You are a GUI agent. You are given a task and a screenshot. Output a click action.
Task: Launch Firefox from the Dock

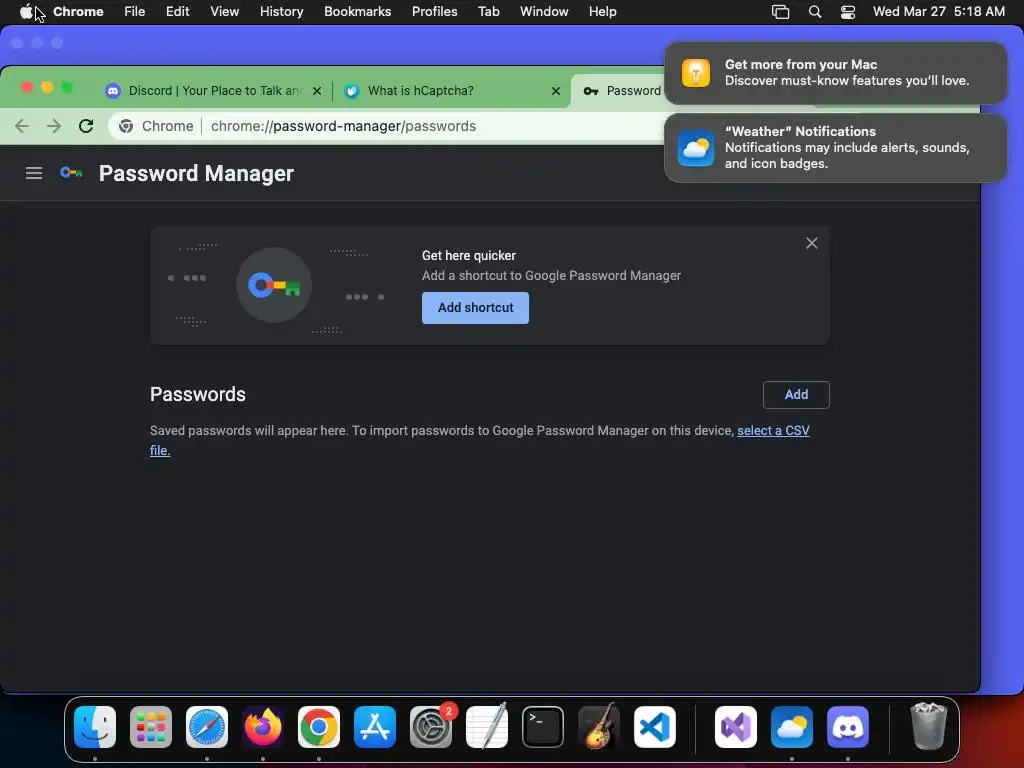(x=263, y=727)
